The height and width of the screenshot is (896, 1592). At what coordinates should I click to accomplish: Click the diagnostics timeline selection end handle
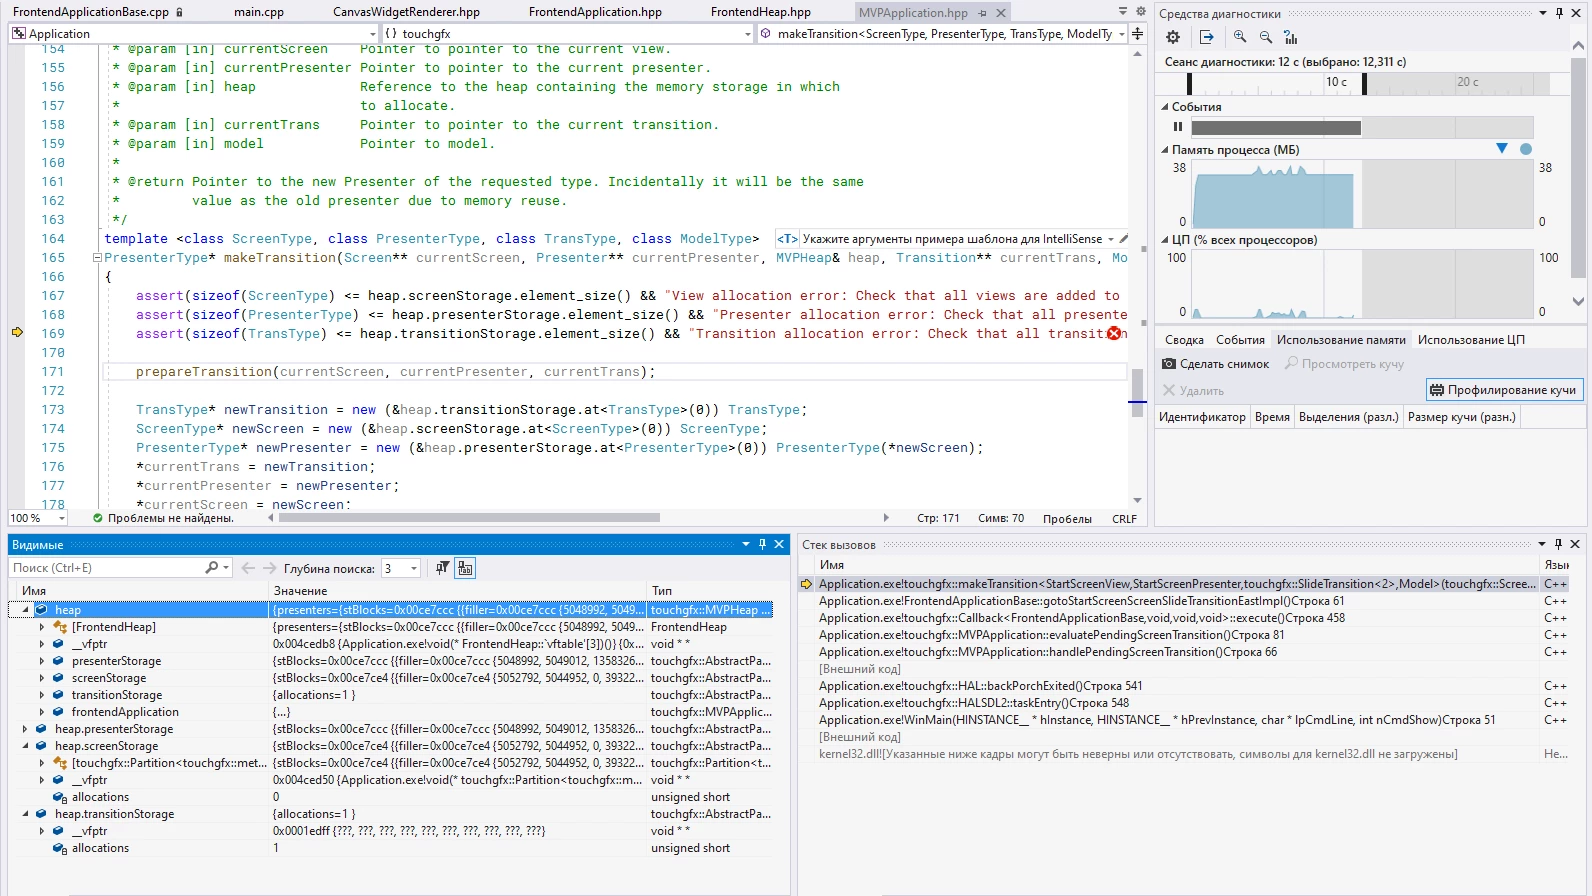click(1364, 83)
